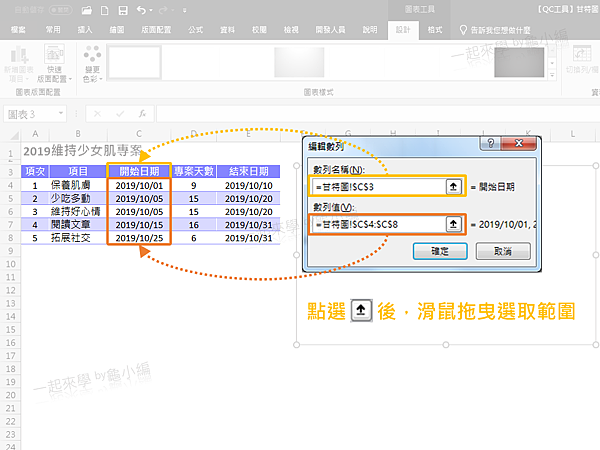The width and height of the screenshot is (600, 450).
Task: Open the Quick Layout dropdown
Action: coord(54,64)
